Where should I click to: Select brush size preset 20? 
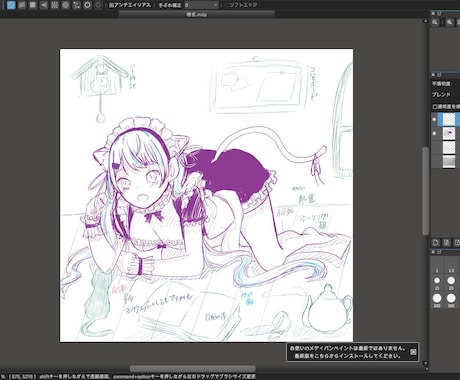pos(451,282)
